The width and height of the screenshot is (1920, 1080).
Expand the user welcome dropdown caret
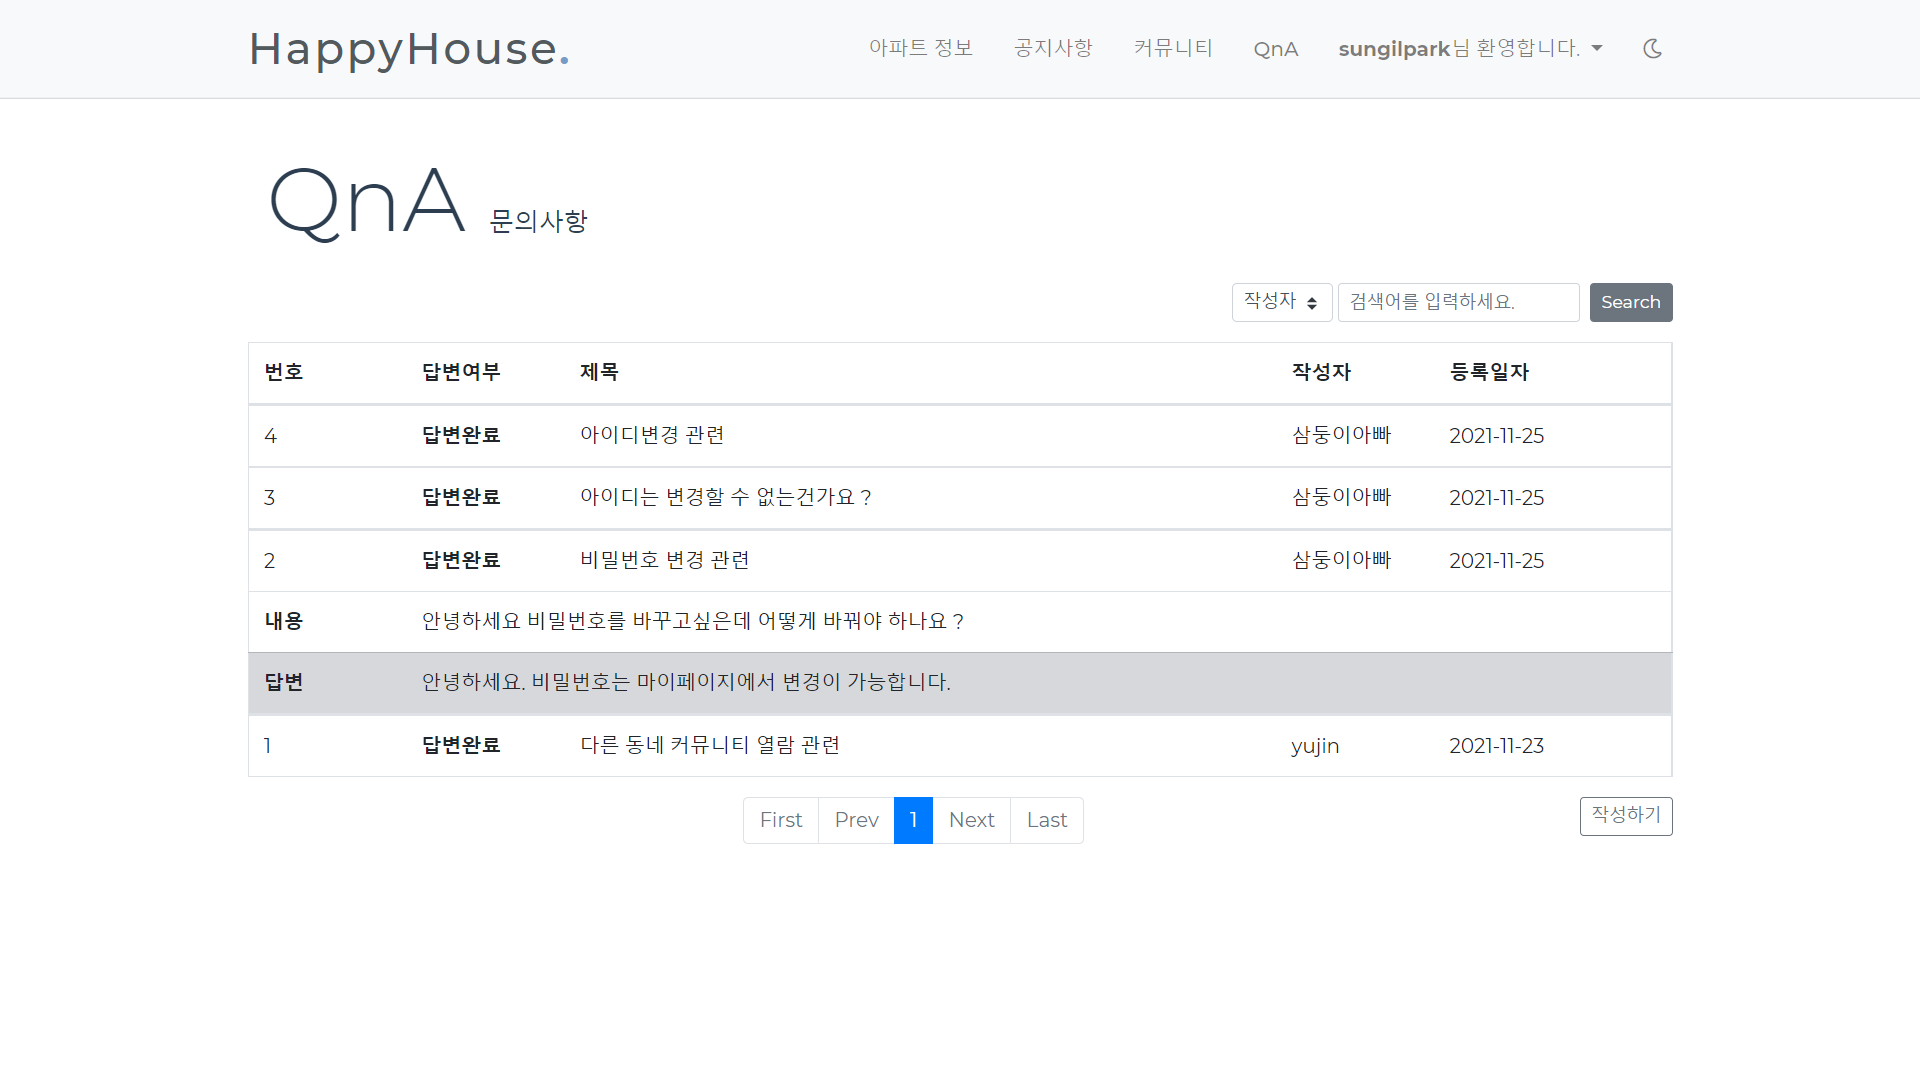pyautogui.click(x=1597, y=48)
